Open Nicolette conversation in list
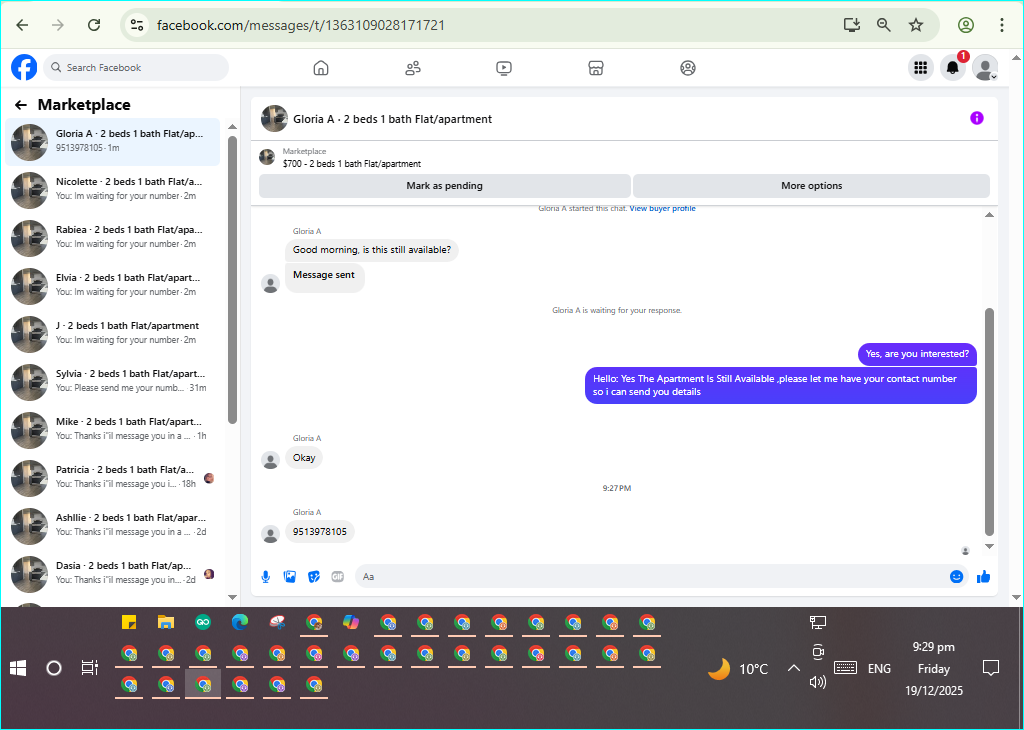 pyautogui.click(x=113, y=190)
